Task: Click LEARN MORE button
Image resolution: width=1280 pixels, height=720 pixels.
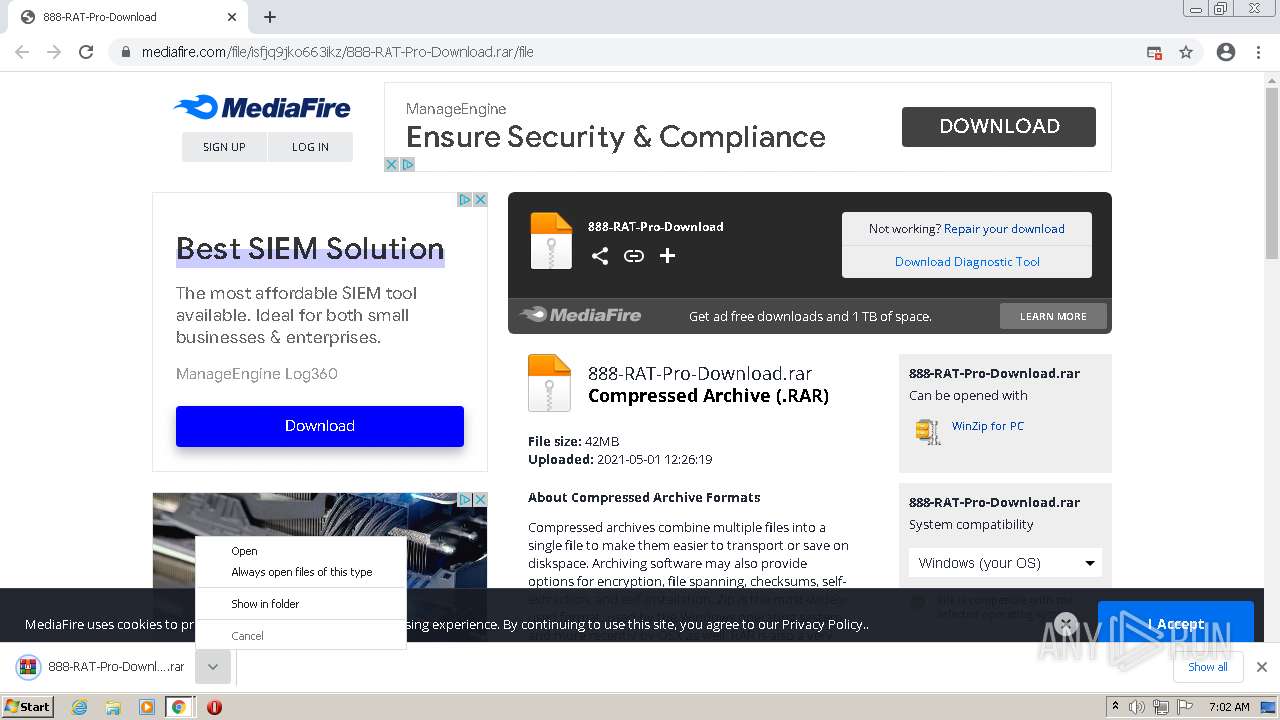Action: pos(1053,316)
